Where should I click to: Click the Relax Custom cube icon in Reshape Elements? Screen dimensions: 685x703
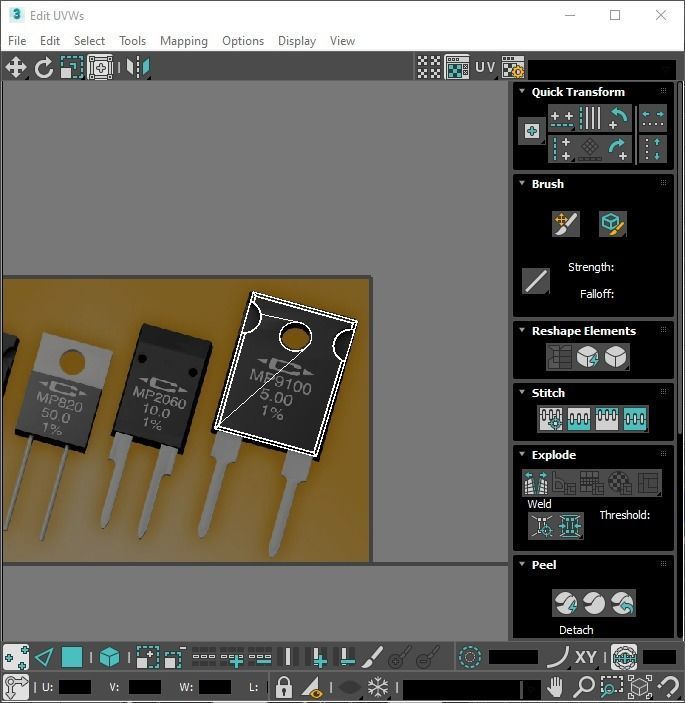616,357
